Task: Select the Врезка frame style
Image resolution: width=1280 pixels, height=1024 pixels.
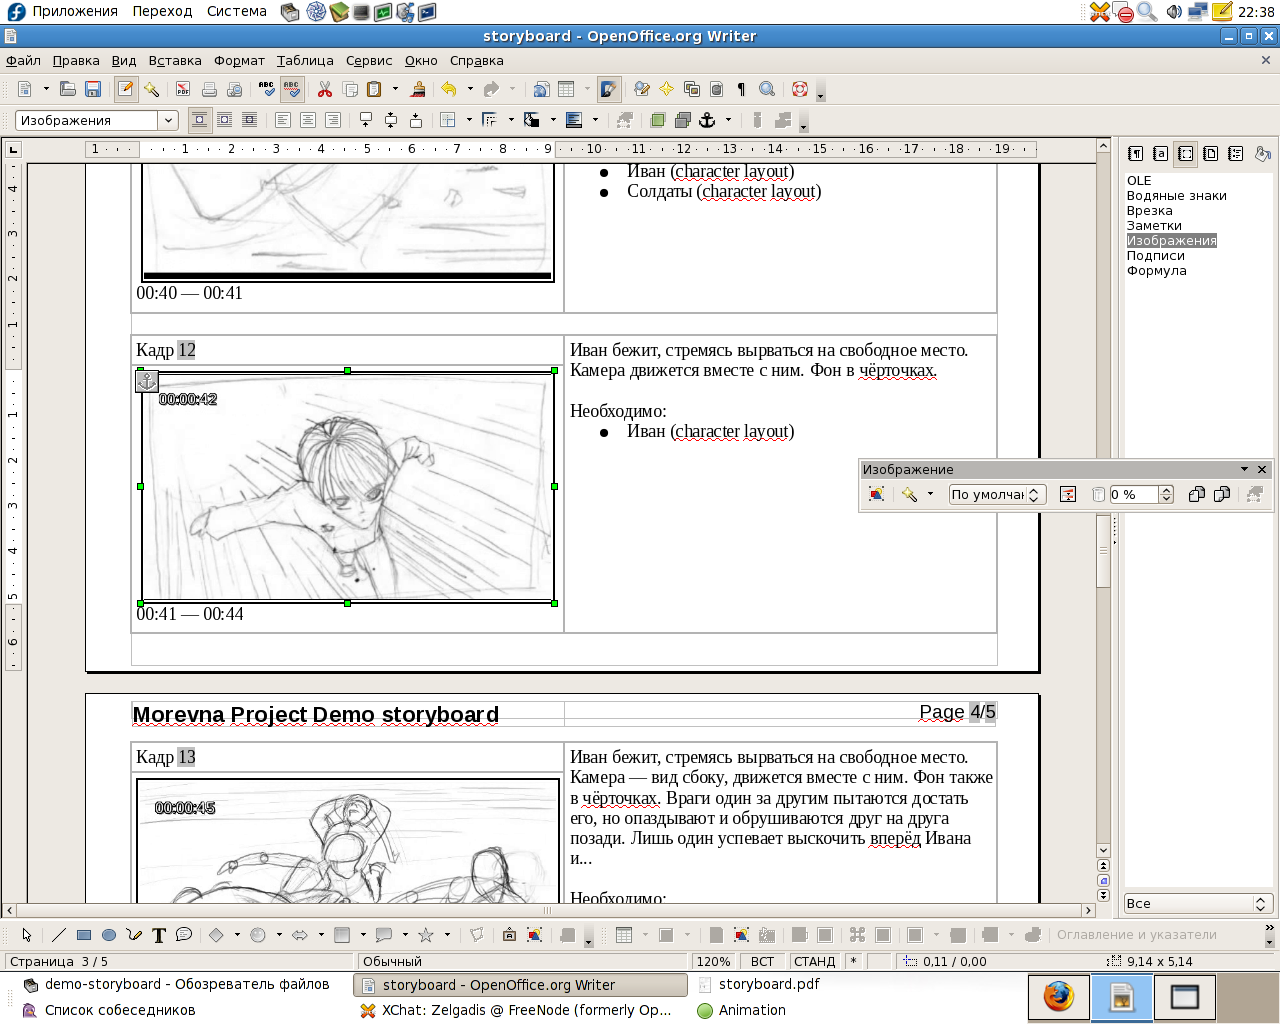Action: 1150,211
